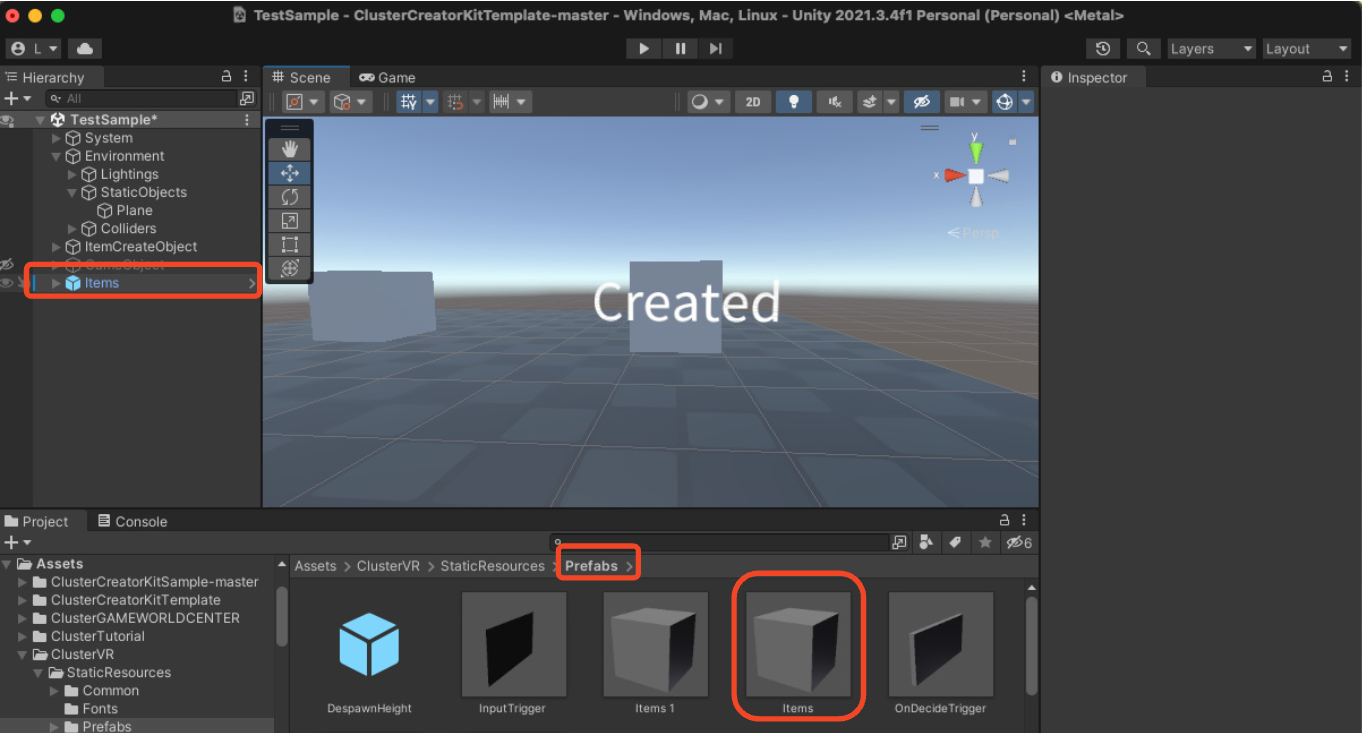
Task: Select the Hand view tool
Action: pyautogui.click(x=289, y=148)
